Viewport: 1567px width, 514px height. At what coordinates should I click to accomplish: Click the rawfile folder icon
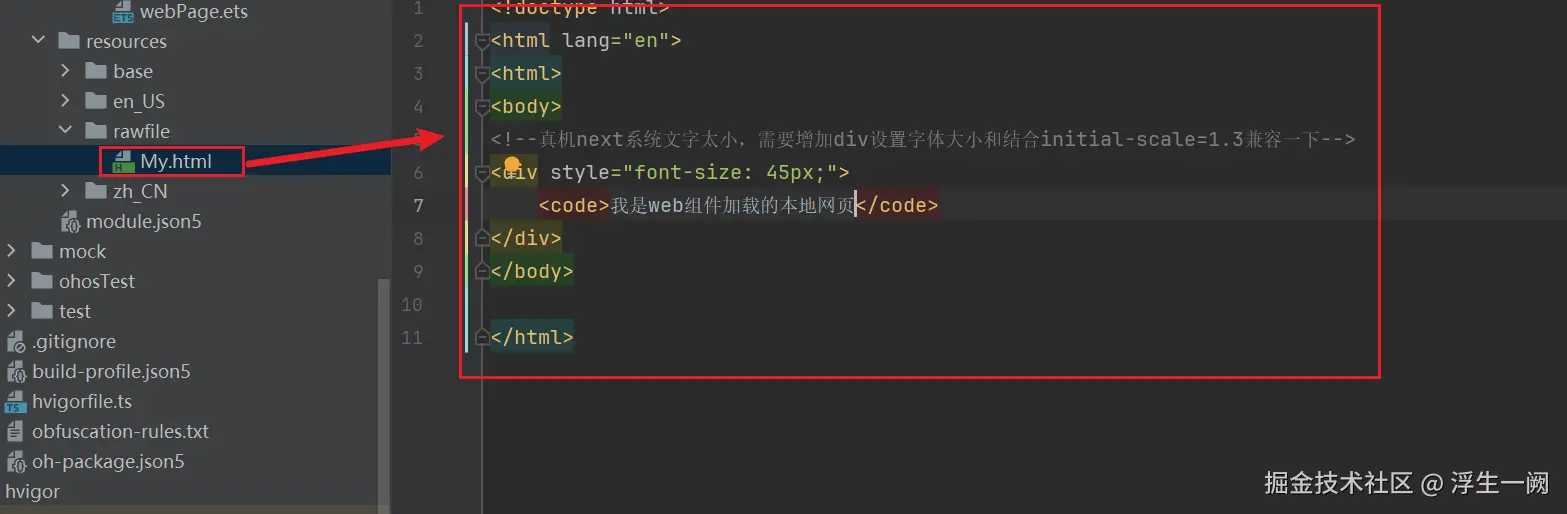[96, 131]
